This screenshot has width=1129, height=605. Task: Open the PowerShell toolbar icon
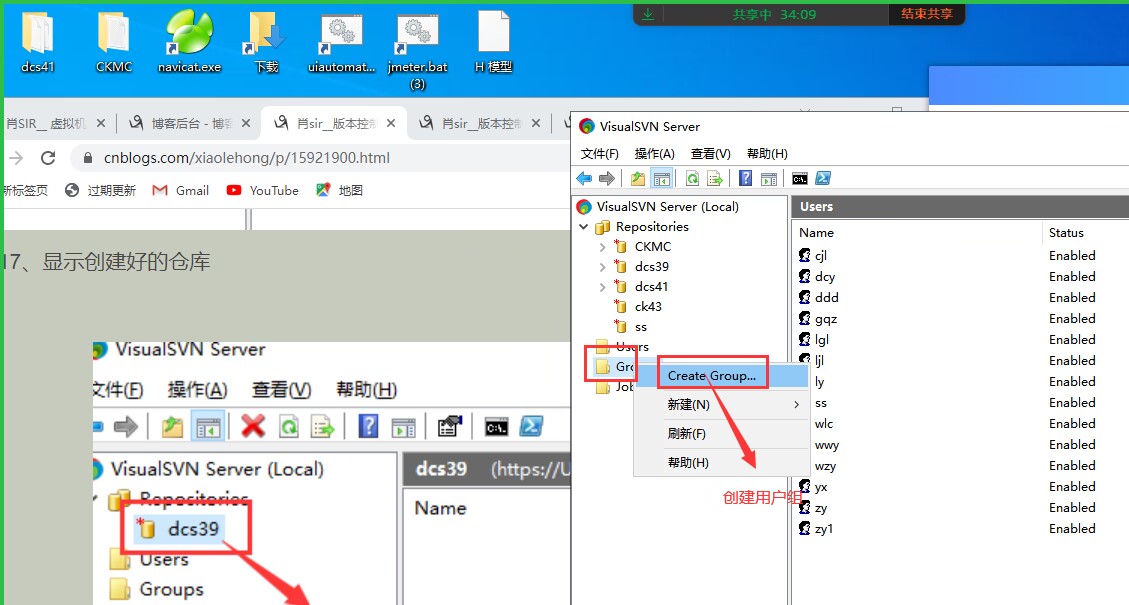coord(823,178)
